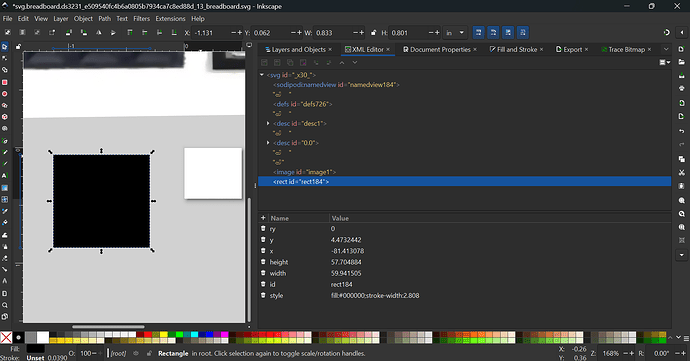Switch to the Fill and Stroke tab
Screen dimensions: 690x361
point(513,49)
